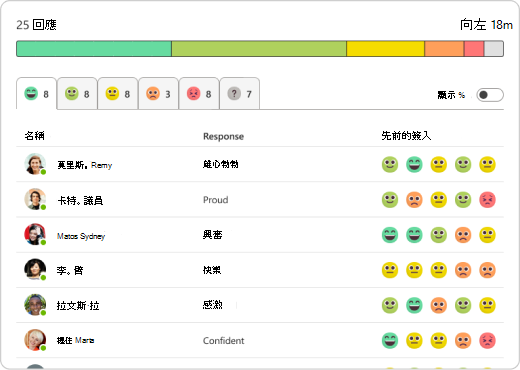Click fourth green emoji in Proud row
The image size is (520, 370).
click(x=463, y=200)
